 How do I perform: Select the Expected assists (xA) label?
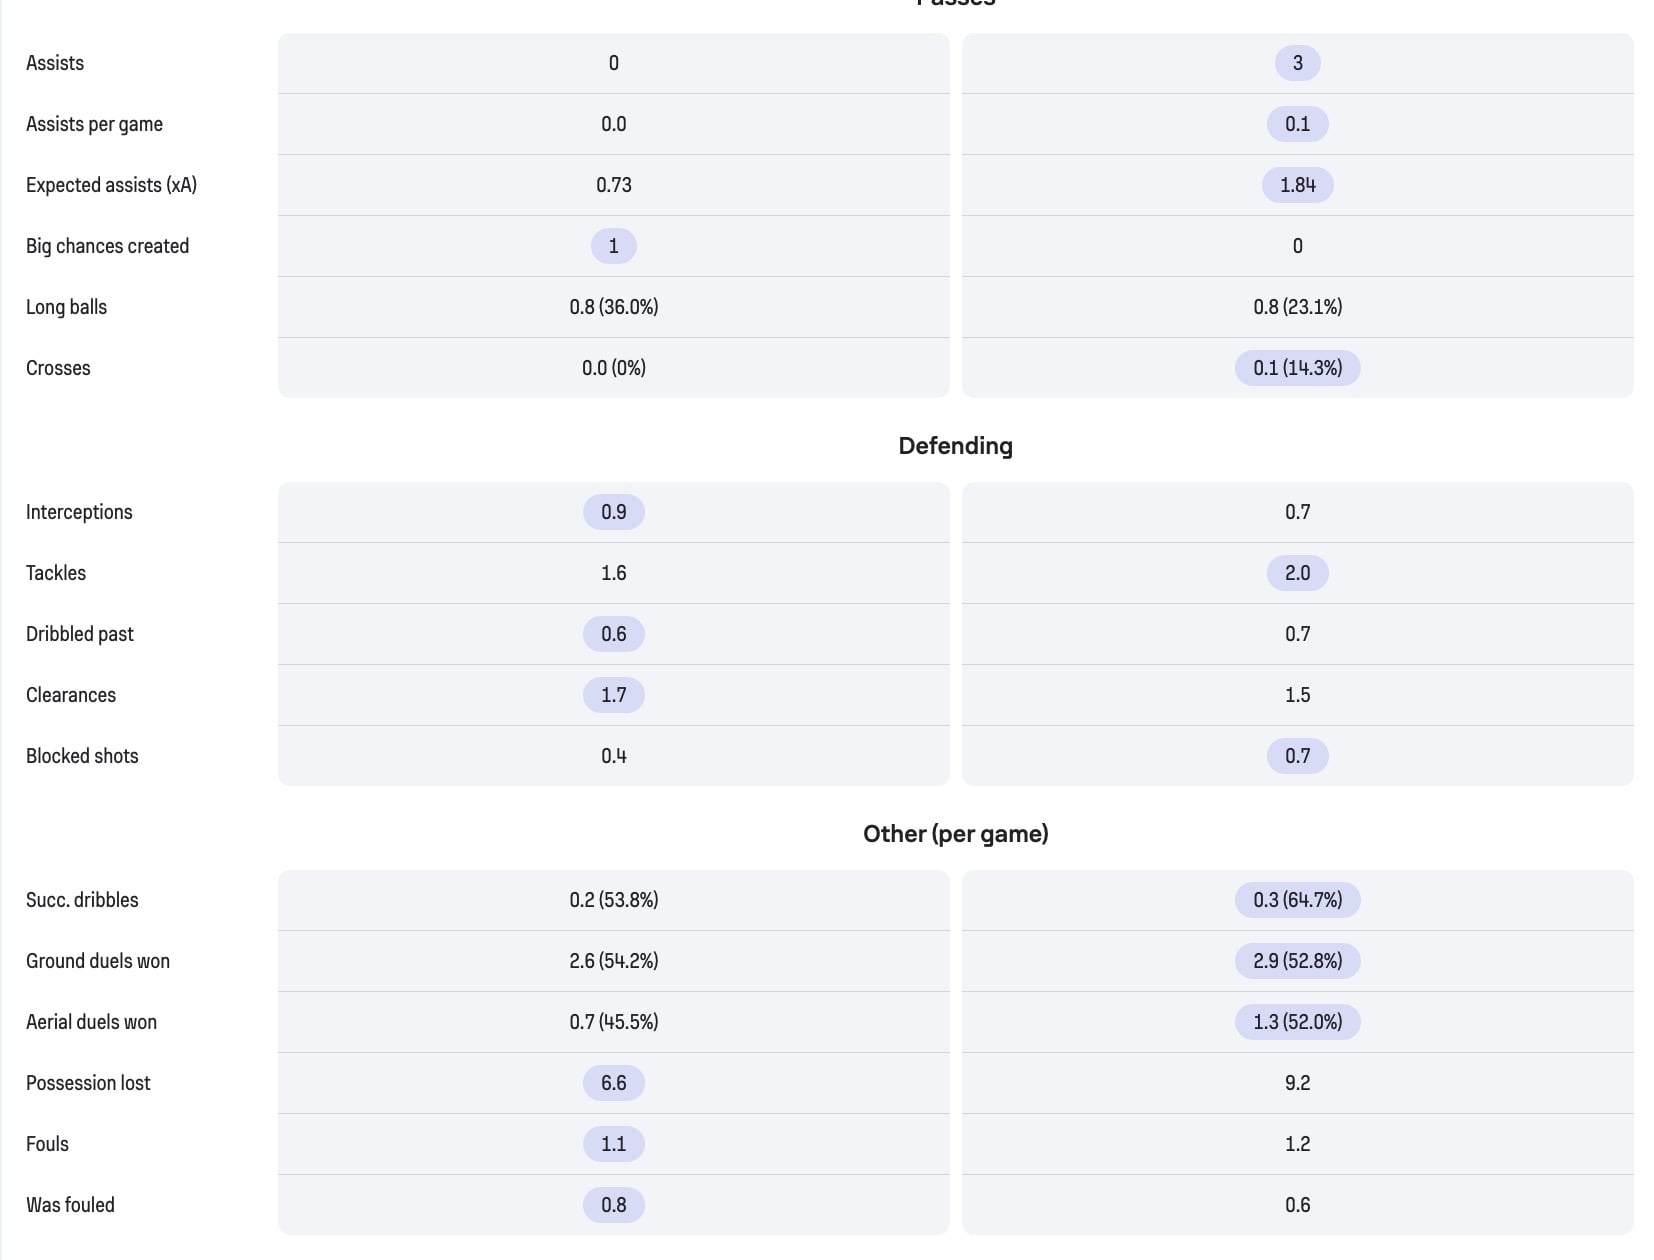111,185
